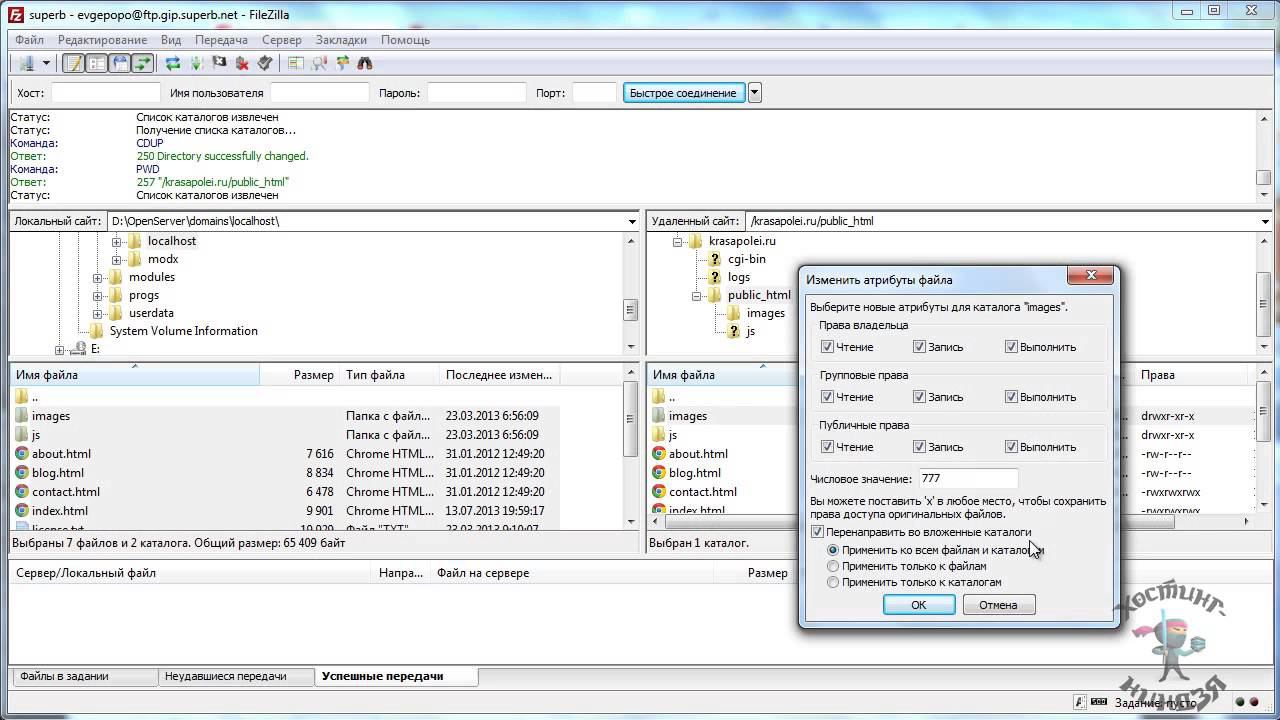Viewport: 1280px width, 720px height.
Task: Expand the modules folder in local tree
Action: pyautogui.click(x=98, y=277)
